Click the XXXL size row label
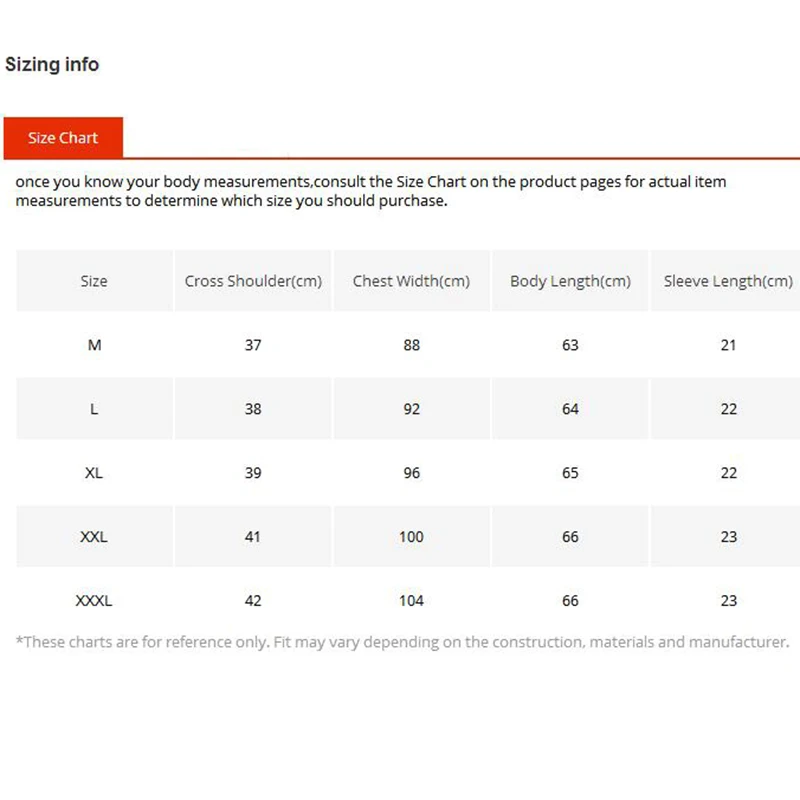 pos(94,601)
